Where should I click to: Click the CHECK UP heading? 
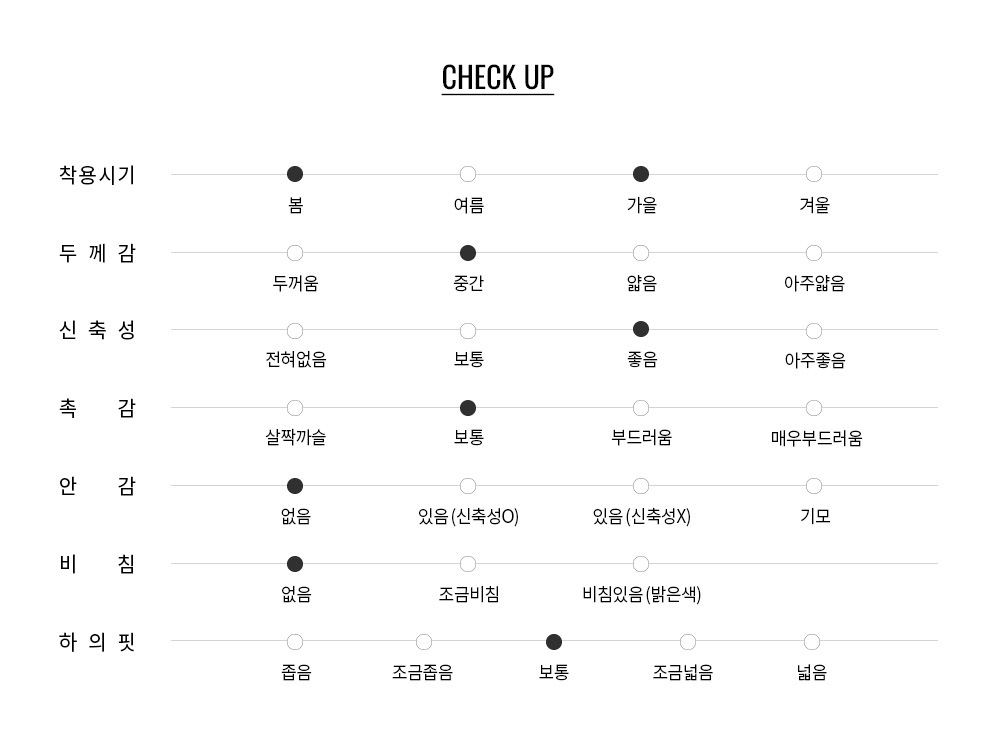click(x=498, y=77)
